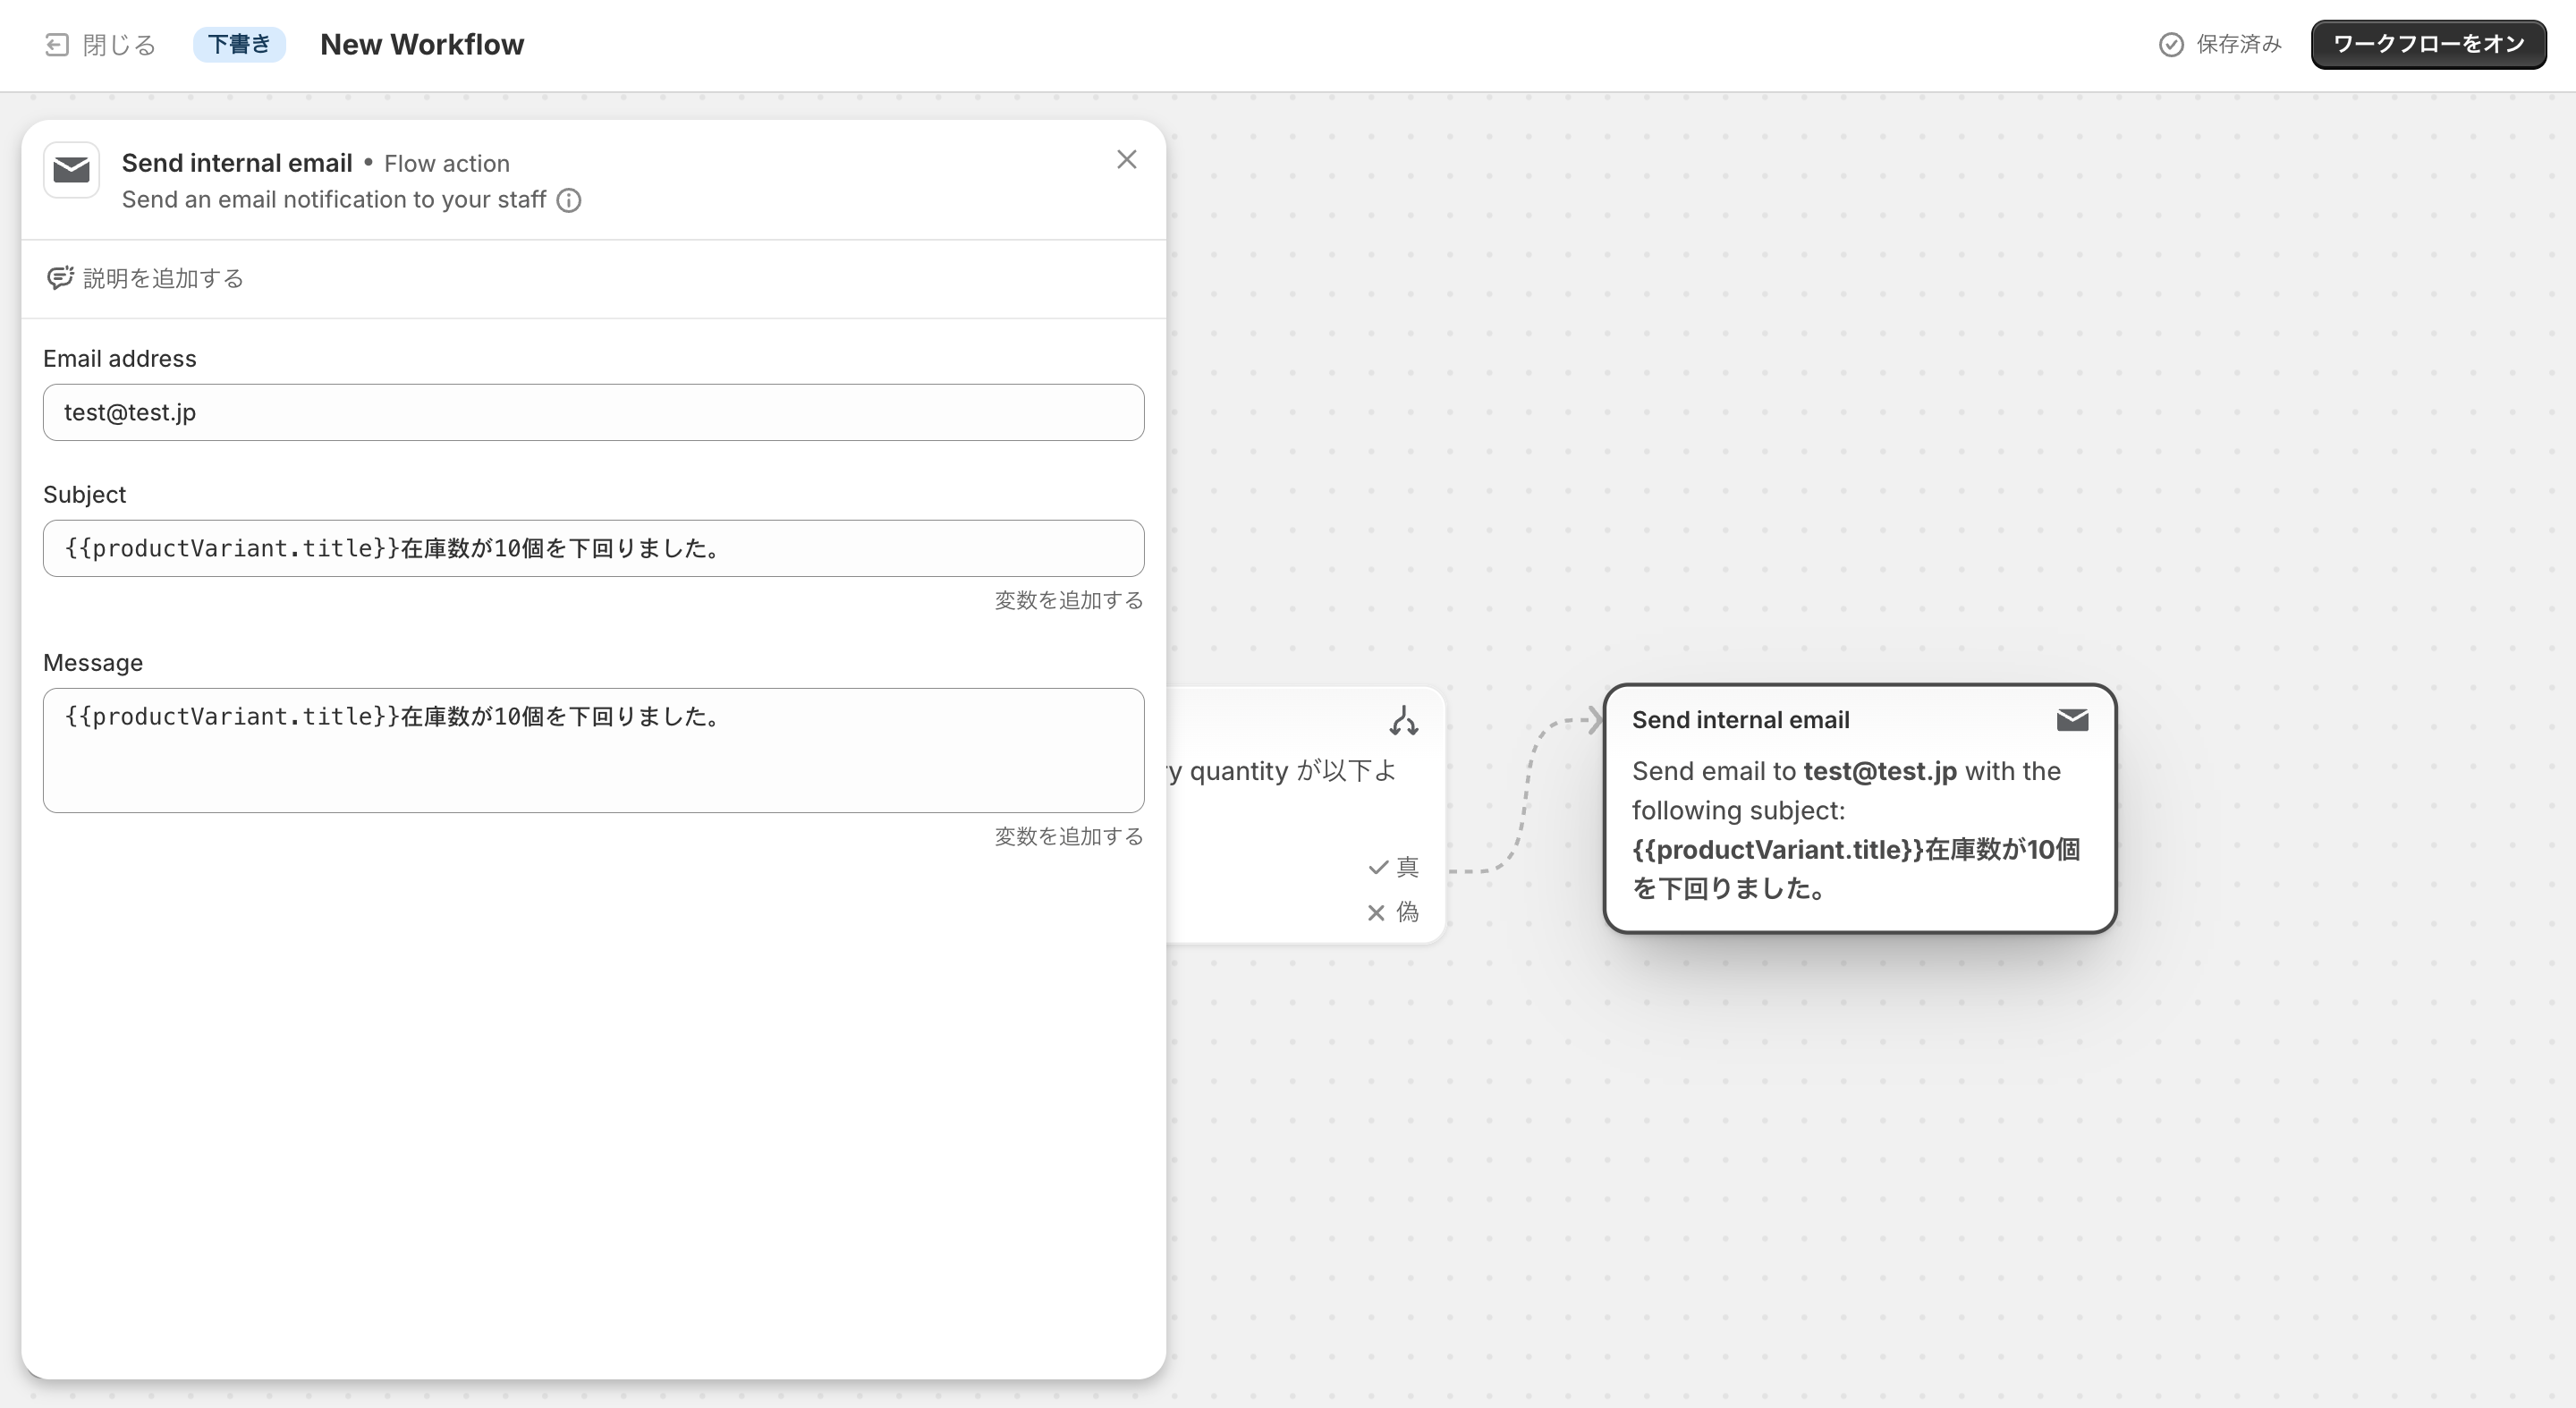The height and width of the screenshot is (1408, 2576).
Task: Click the email address field containing test@test.jp
Action: 593,412
